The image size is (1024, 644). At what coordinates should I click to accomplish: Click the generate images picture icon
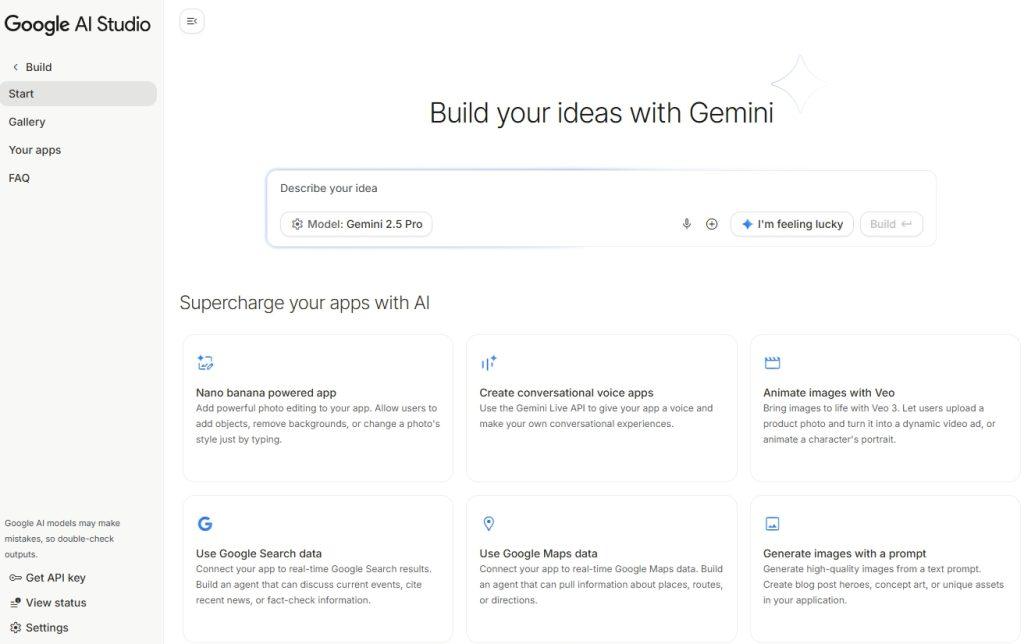(x=772, y=523)
